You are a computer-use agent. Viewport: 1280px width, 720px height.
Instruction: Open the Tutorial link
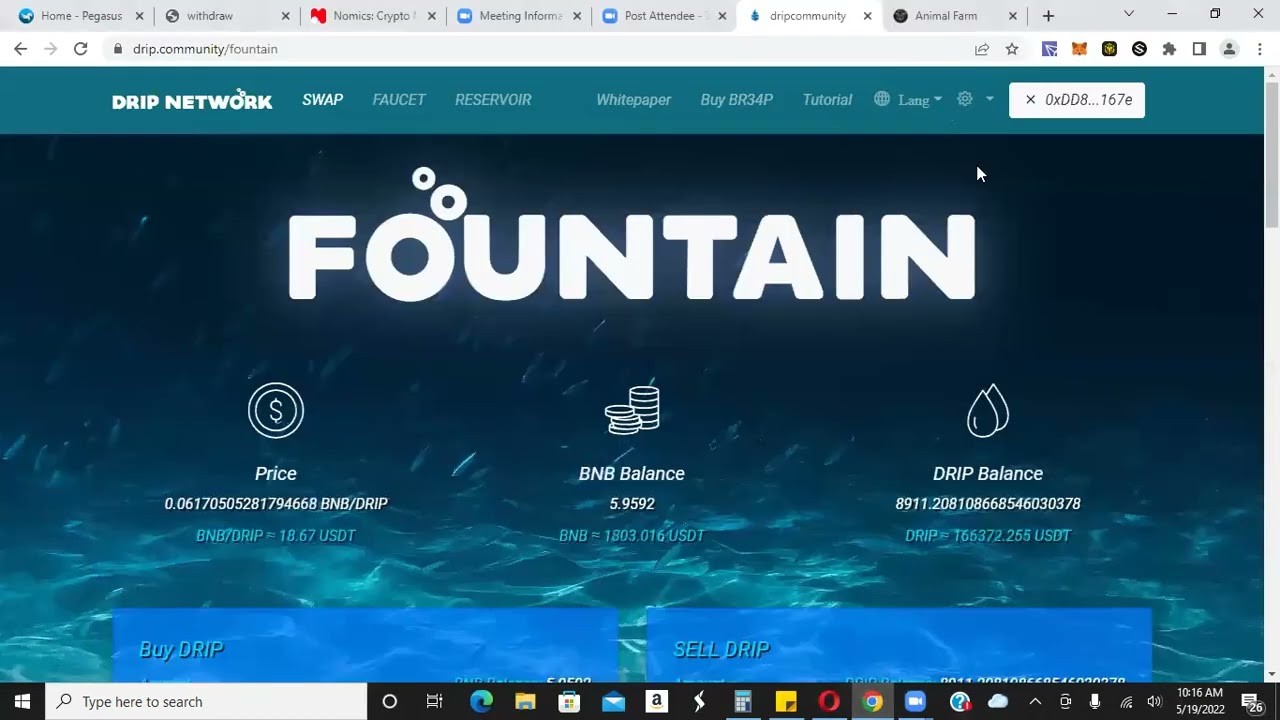(x=827, y=99)
